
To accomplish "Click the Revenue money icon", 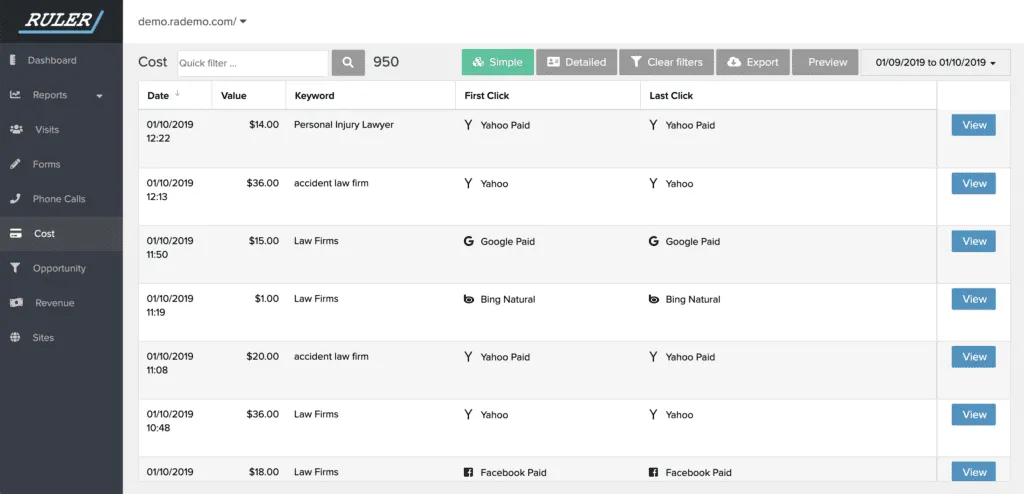I will [x=15, y=303].
